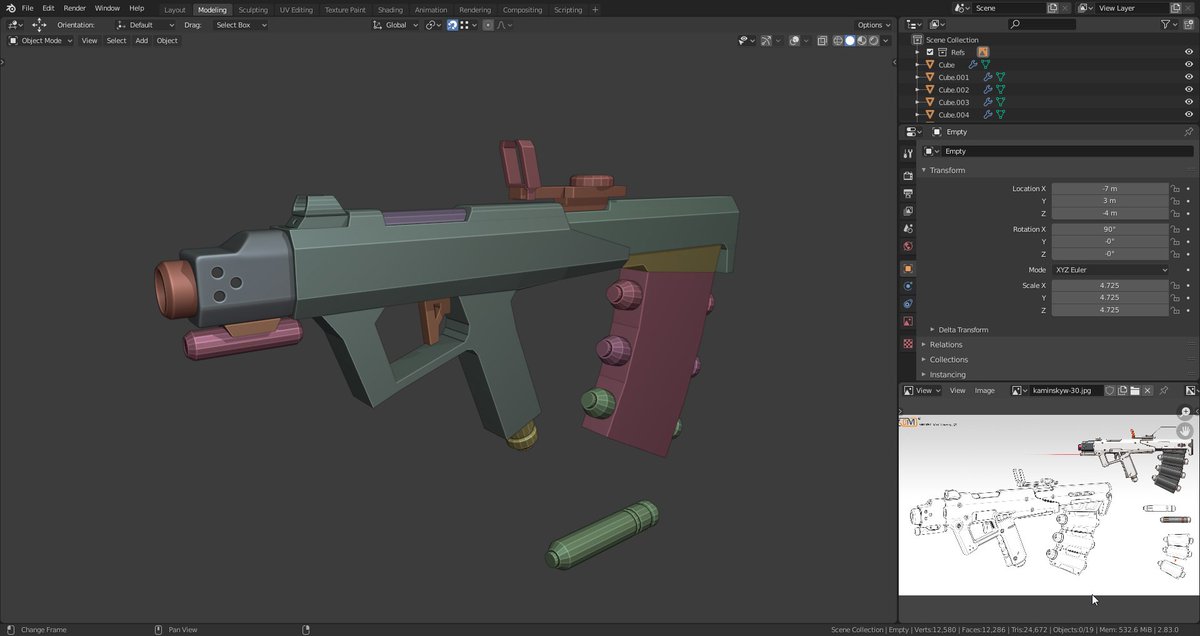The height and width of the screenshot is (636, 1200).
Task: Create new collection in outliner header
Action: click(1188, 24)
